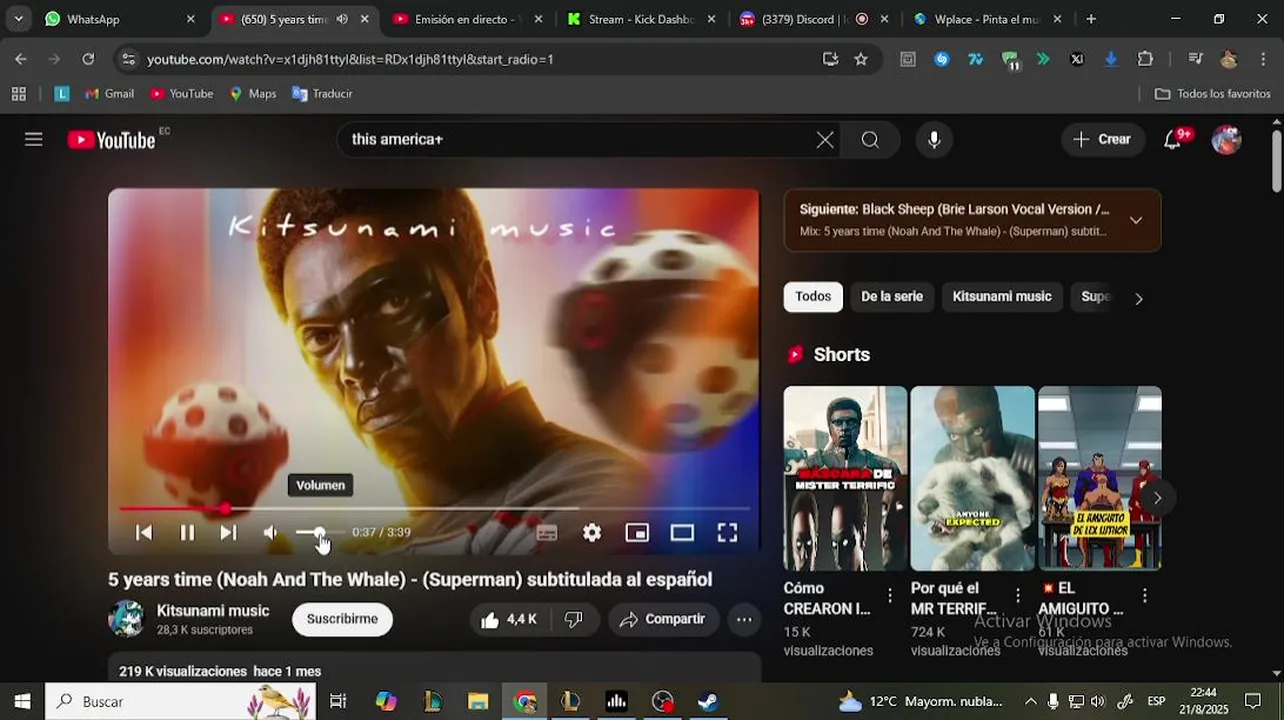Open Gmail bookmark
This screenshot has height=720, width=1284.
click(x=109, y=94)
